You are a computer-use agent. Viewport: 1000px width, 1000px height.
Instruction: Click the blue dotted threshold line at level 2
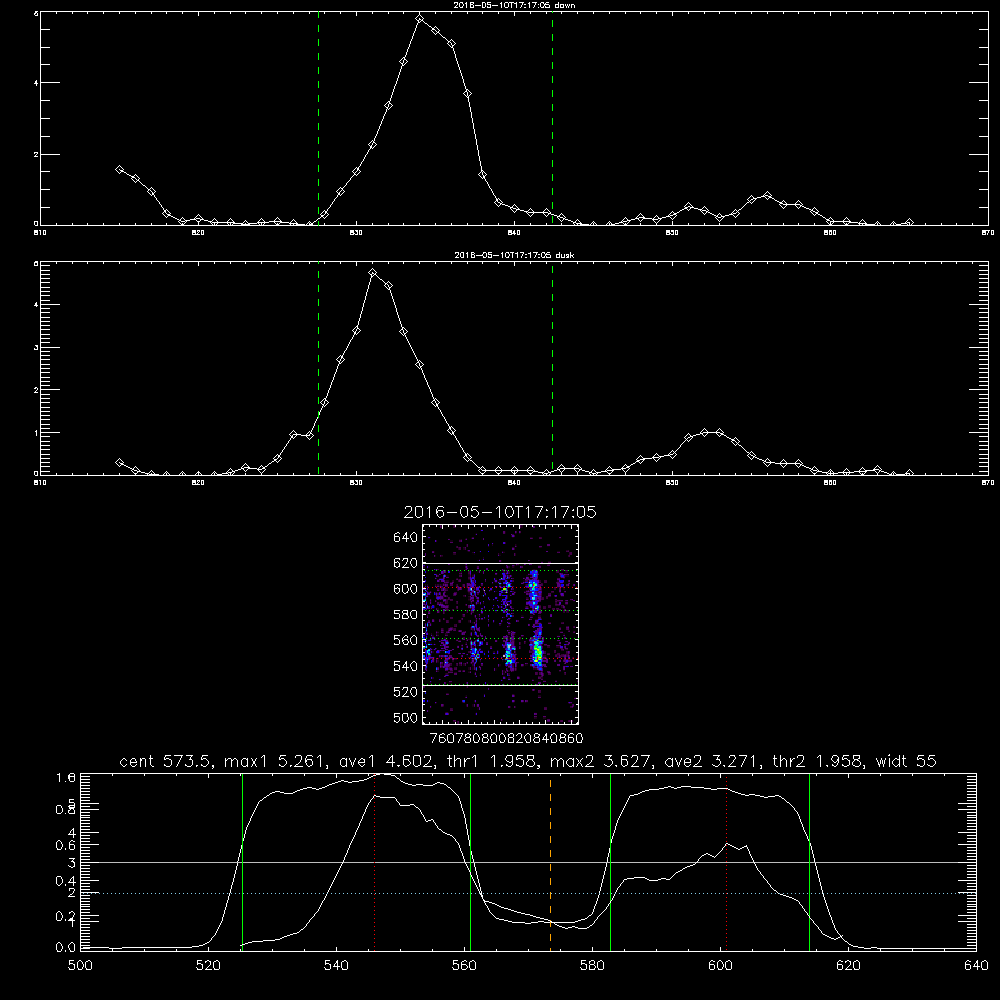point(528,893)
